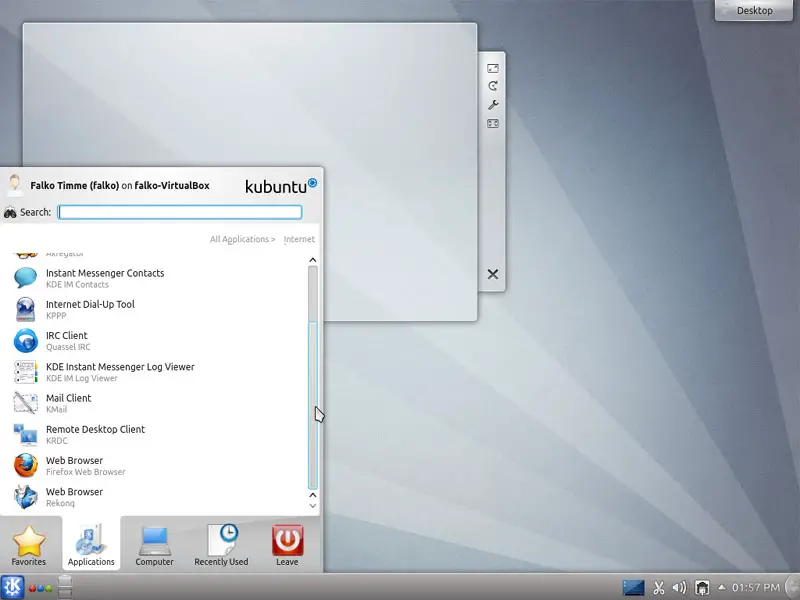800x600 pixels.
Task: Click the 'Falko Timme (falko)' user name
Action: (74, 186)
